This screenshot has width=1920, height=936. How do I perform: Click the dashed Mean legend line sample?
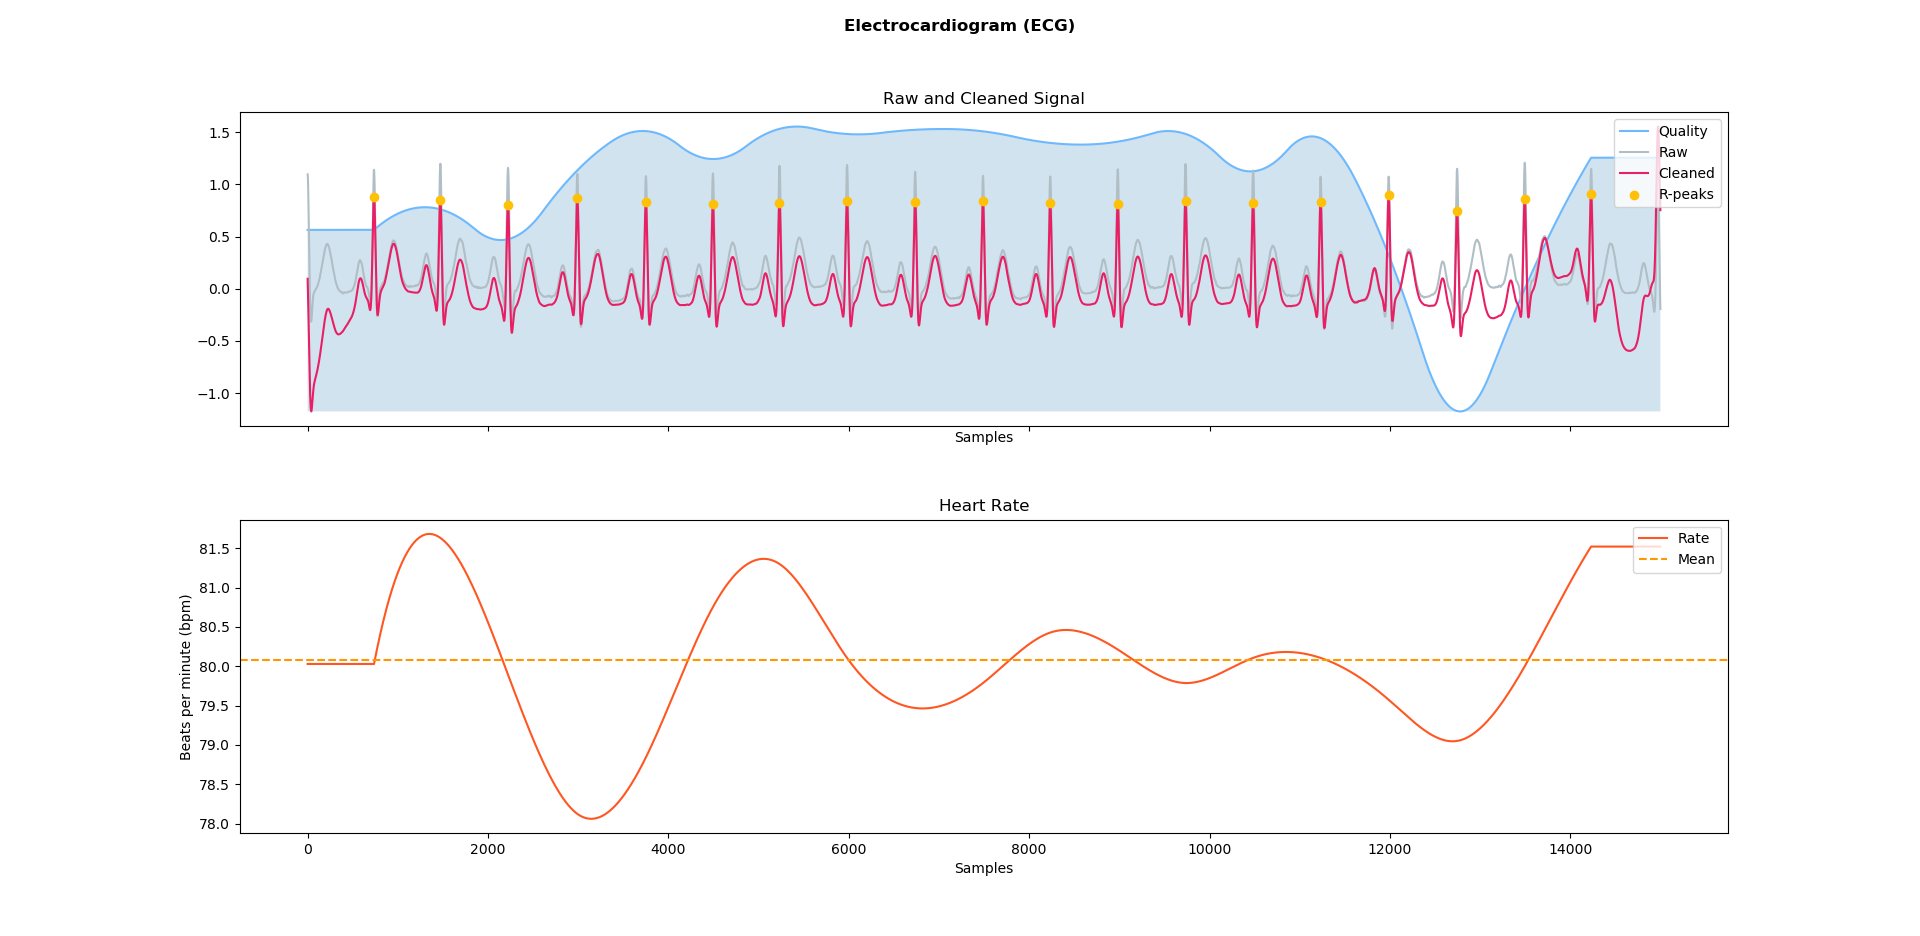coord(1655,559)
